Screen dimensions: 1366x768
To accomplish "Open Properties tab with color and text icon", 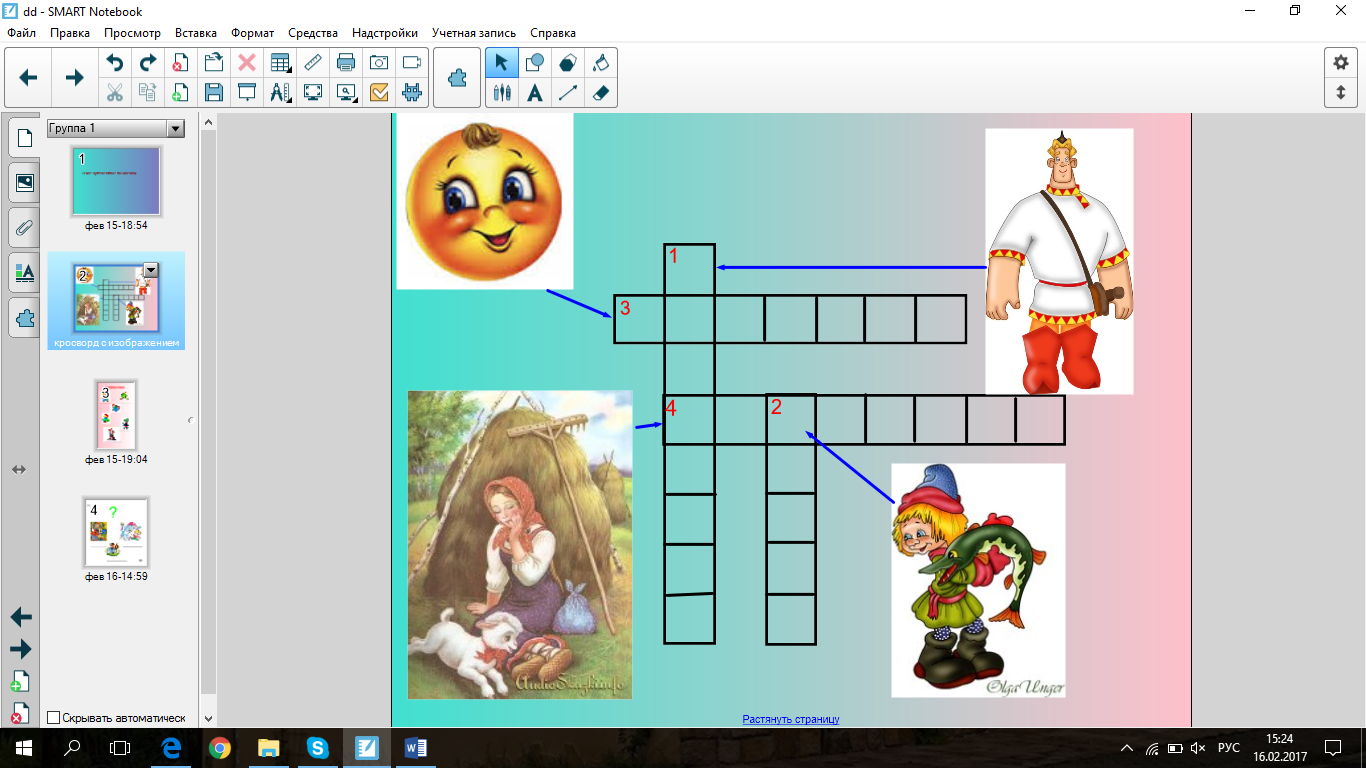I will pyautogui.click(x=25, y=272).
